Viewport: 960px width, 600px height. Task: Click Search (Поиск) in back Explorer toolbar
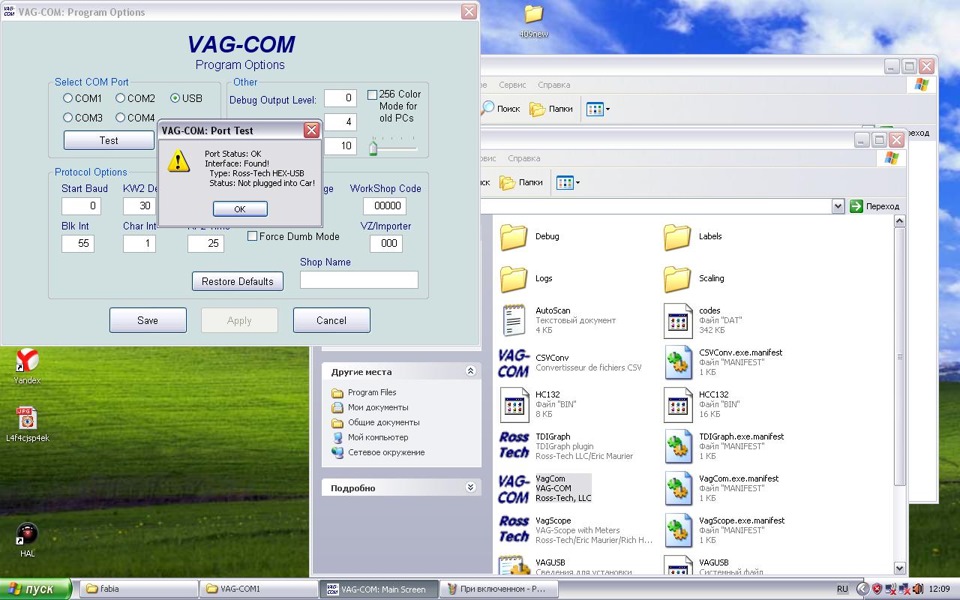(501, 109)
